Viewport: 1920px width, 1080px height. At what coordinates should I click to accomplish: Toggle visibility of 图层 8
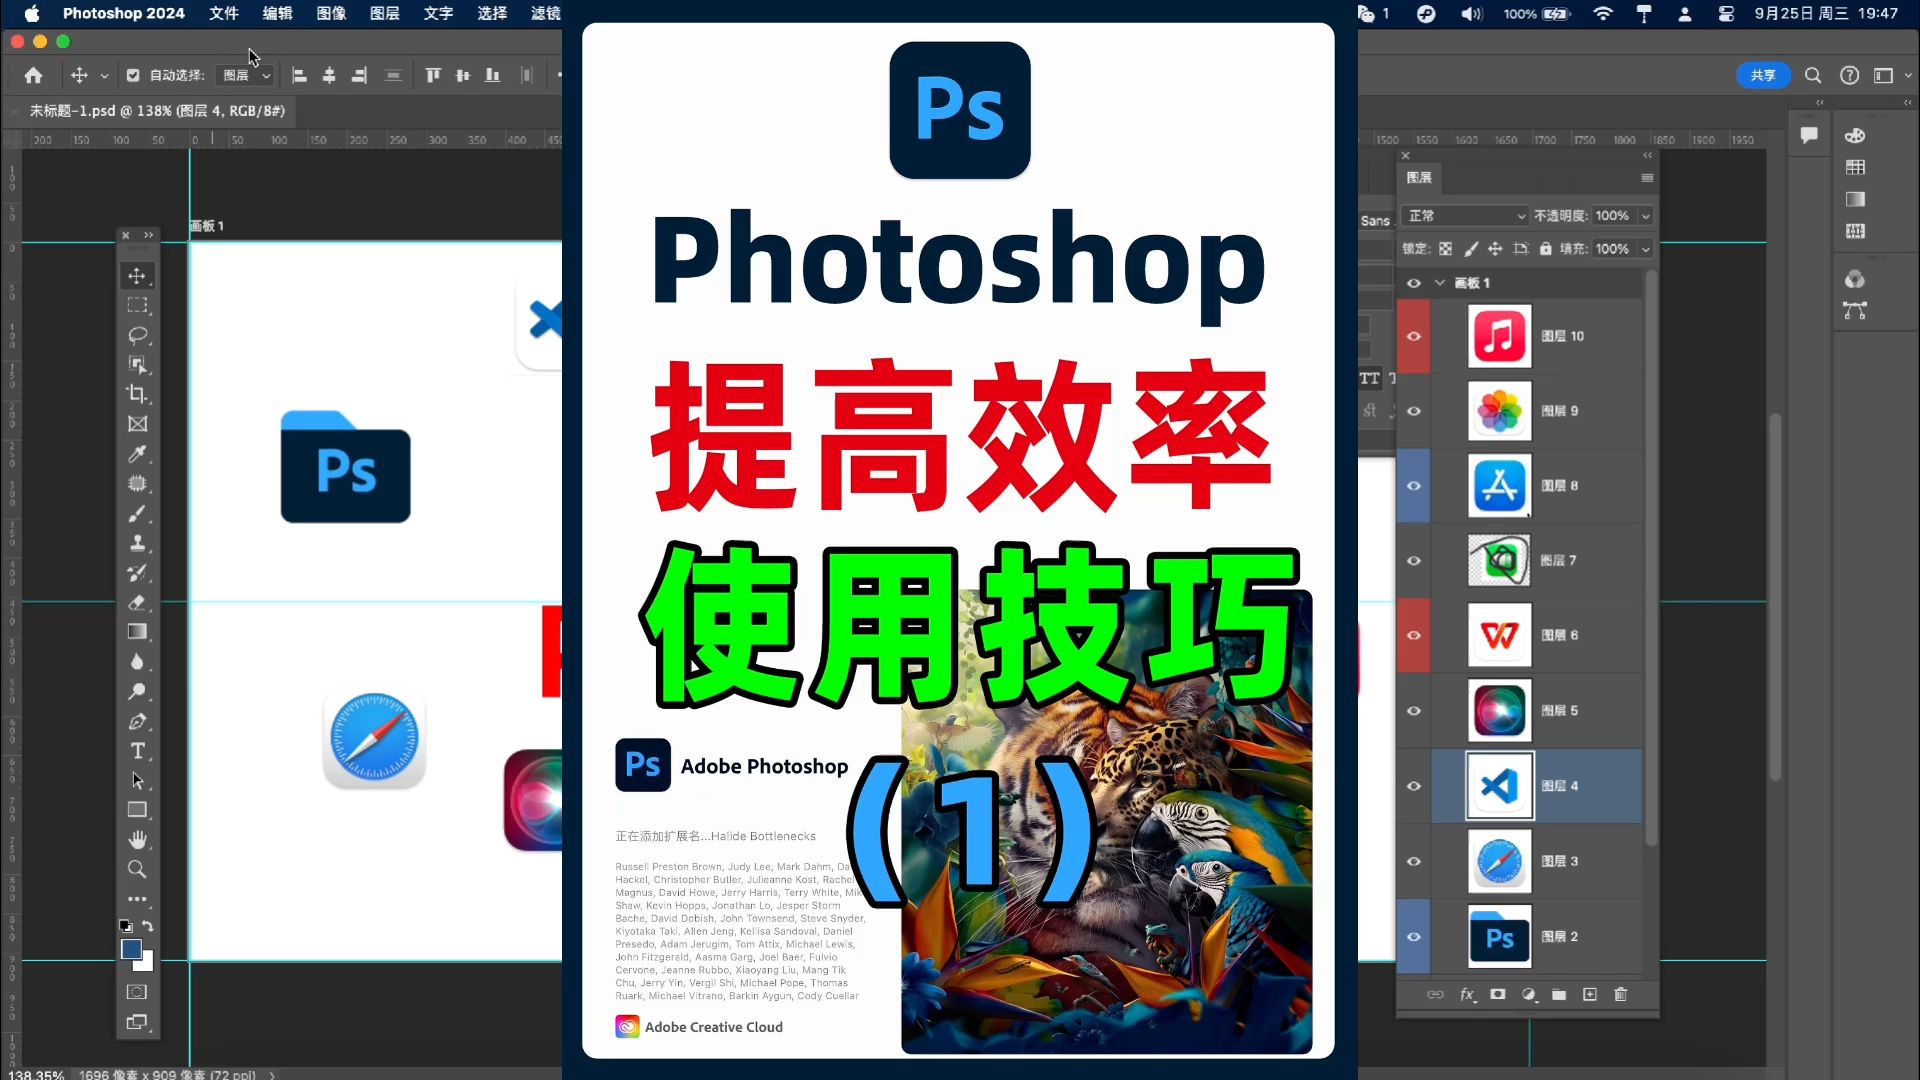click(1414, 486)
